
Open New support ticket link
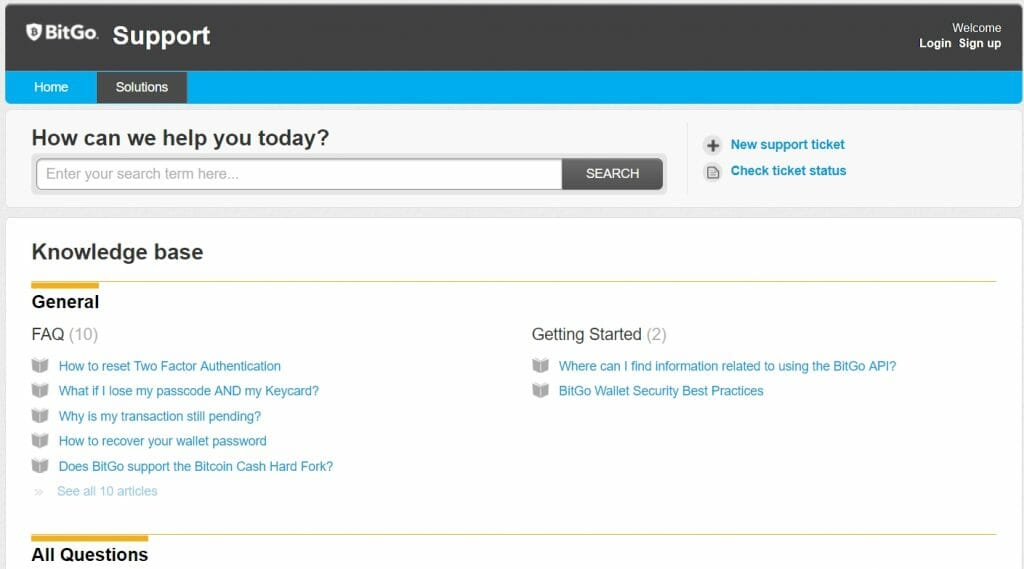point(787,144)
